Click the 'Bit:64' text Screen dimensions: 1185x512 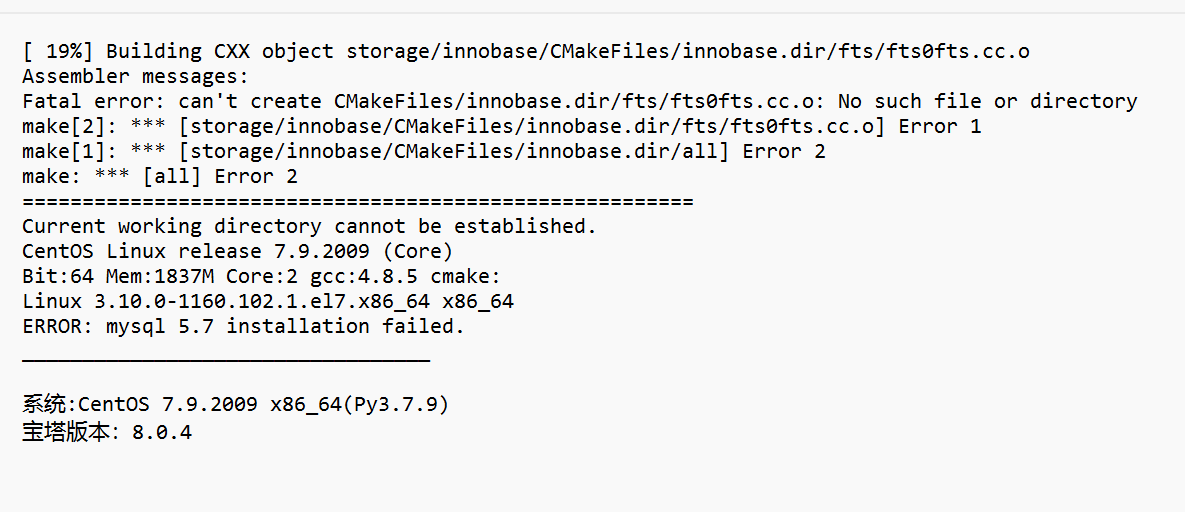click(58, 276)
